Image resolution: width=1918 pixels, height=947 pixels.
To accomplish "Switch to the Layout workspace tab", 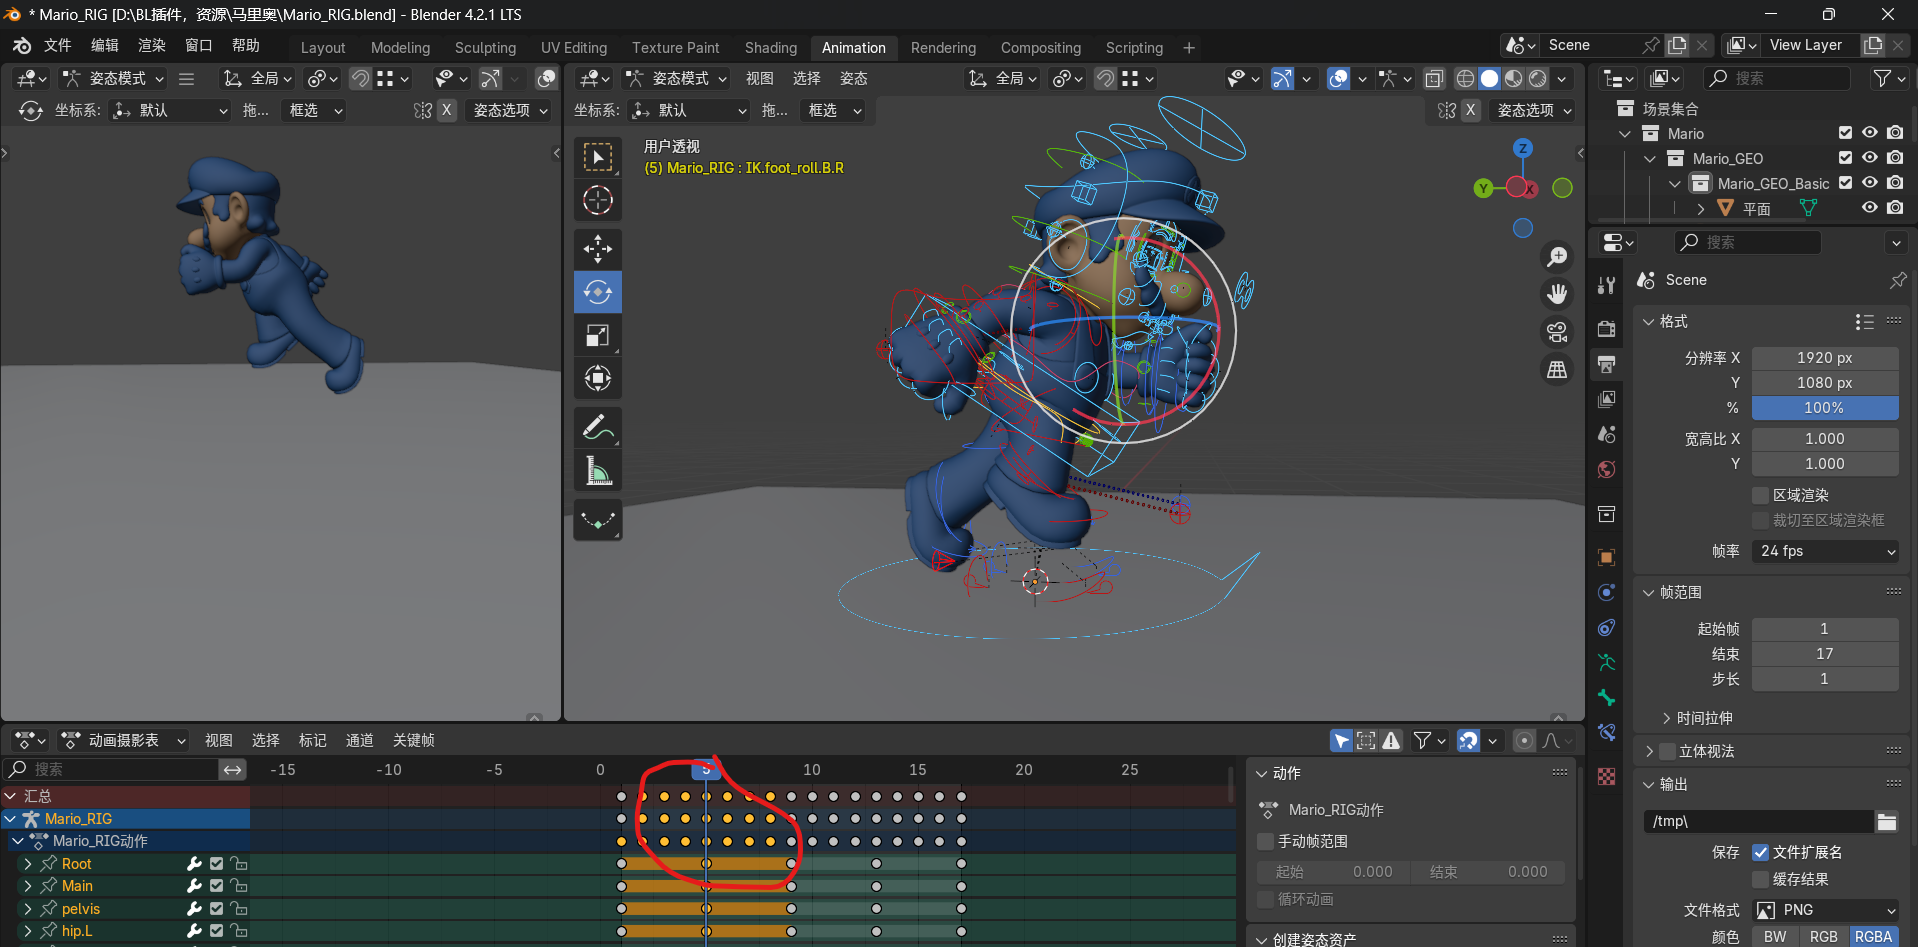I will point(323,47).
